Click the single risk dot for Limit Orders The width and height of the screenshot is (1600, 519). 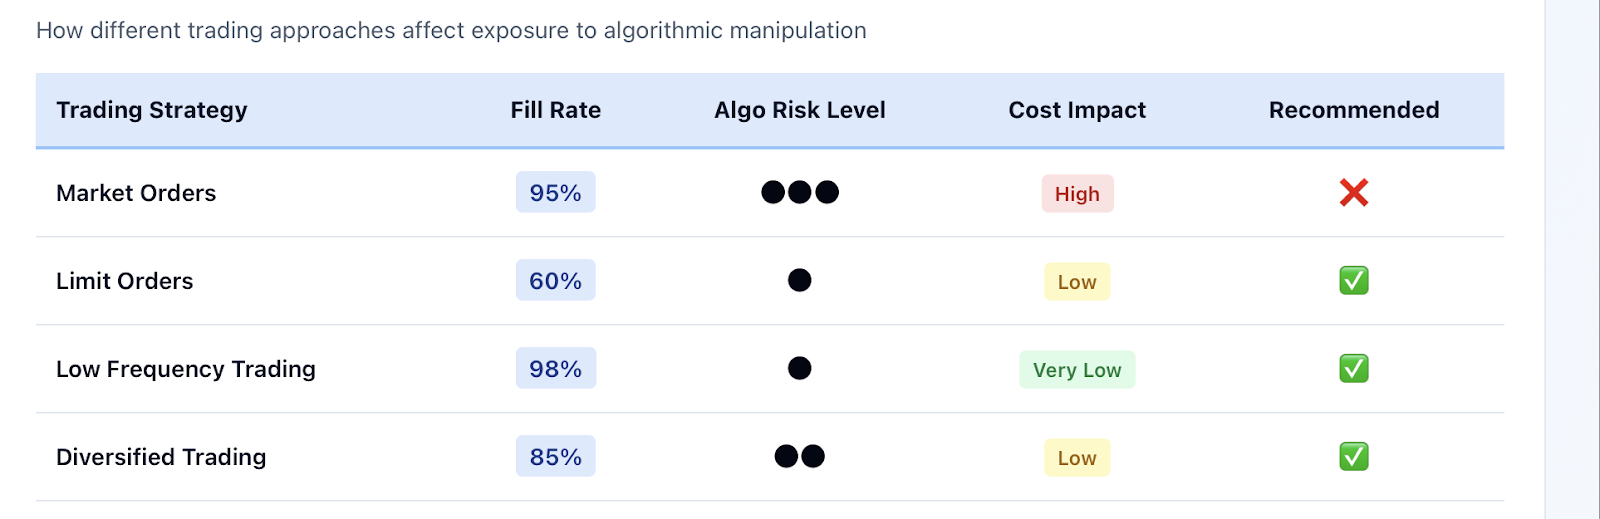tap(800, 280)
